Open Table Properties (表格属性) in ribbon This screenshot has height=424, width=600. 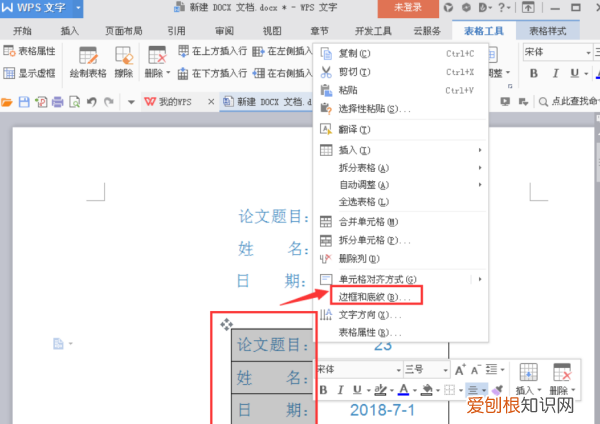tap(29, 51)
